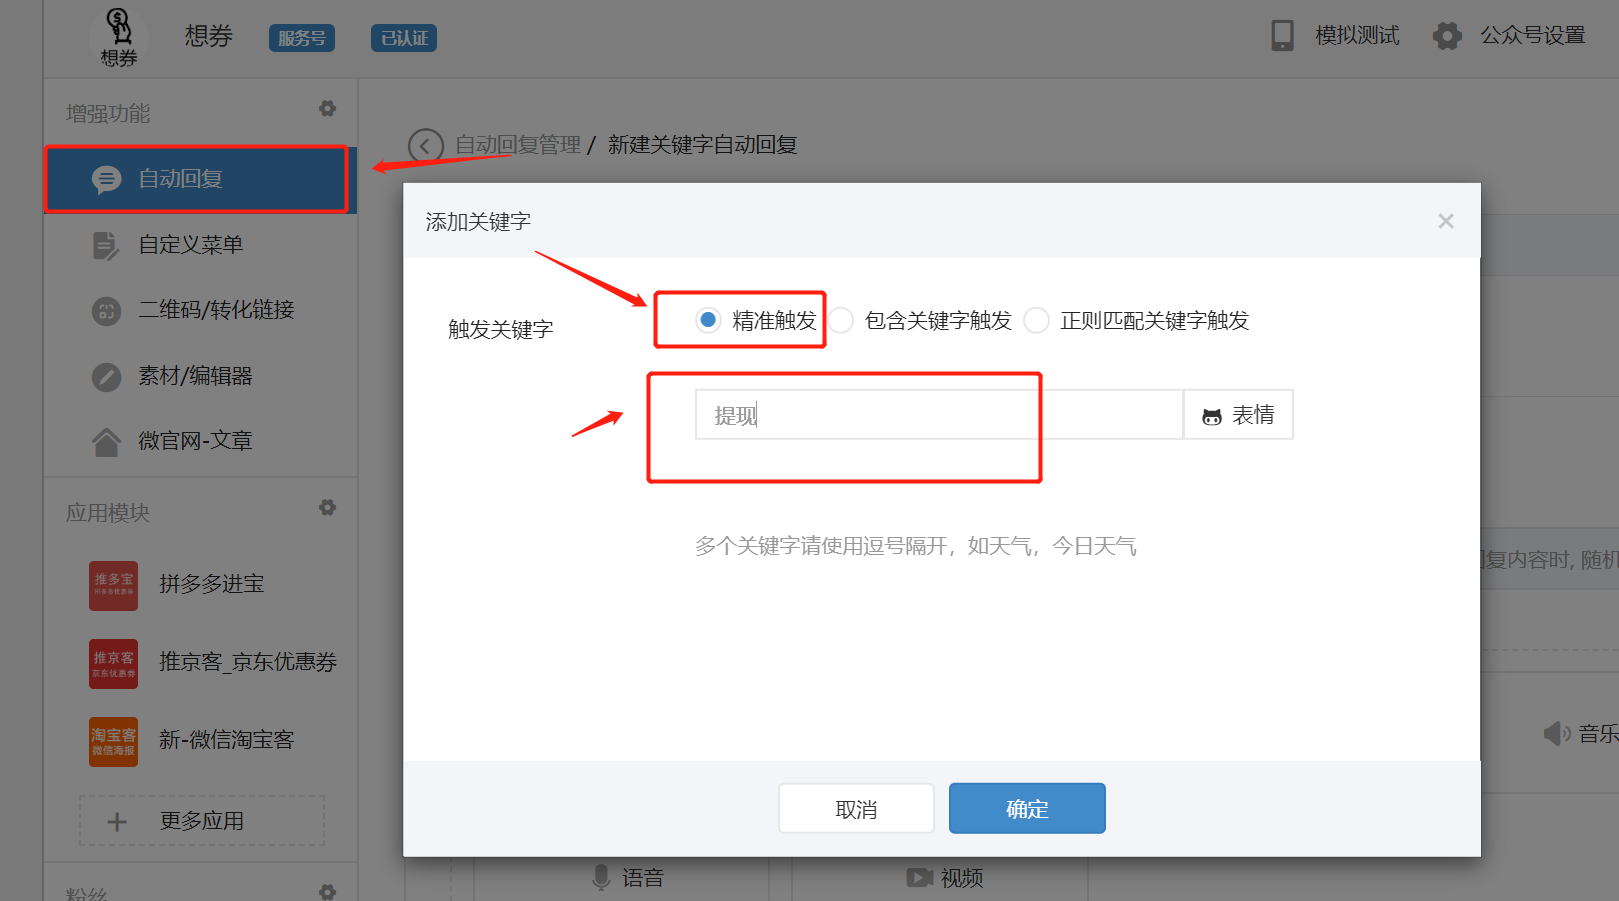1619x901 pixels.
Task: Open 模拟测试 phone icon
Action: pyautogui.click(x=1282, y=35)
